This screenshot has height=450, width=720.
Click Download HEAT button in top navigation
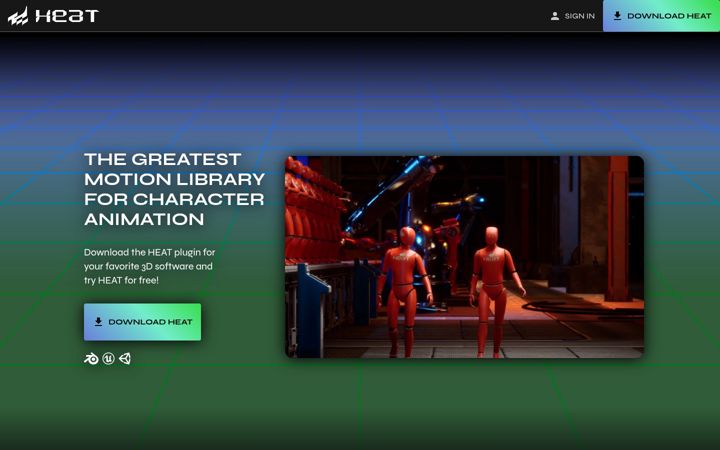pyautogui.click(x=661, y=16)
